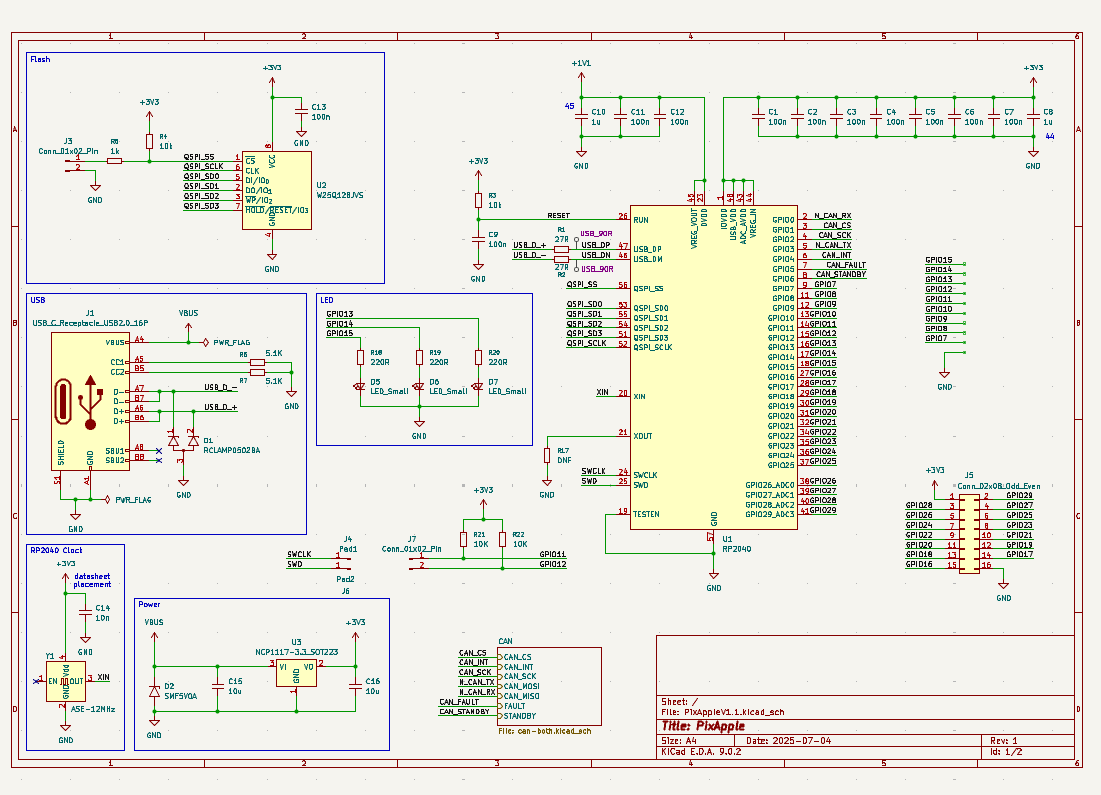This screenshot has height=795, width=1101.
Task: Click the 'Power' section title
Action: [149, 604]
